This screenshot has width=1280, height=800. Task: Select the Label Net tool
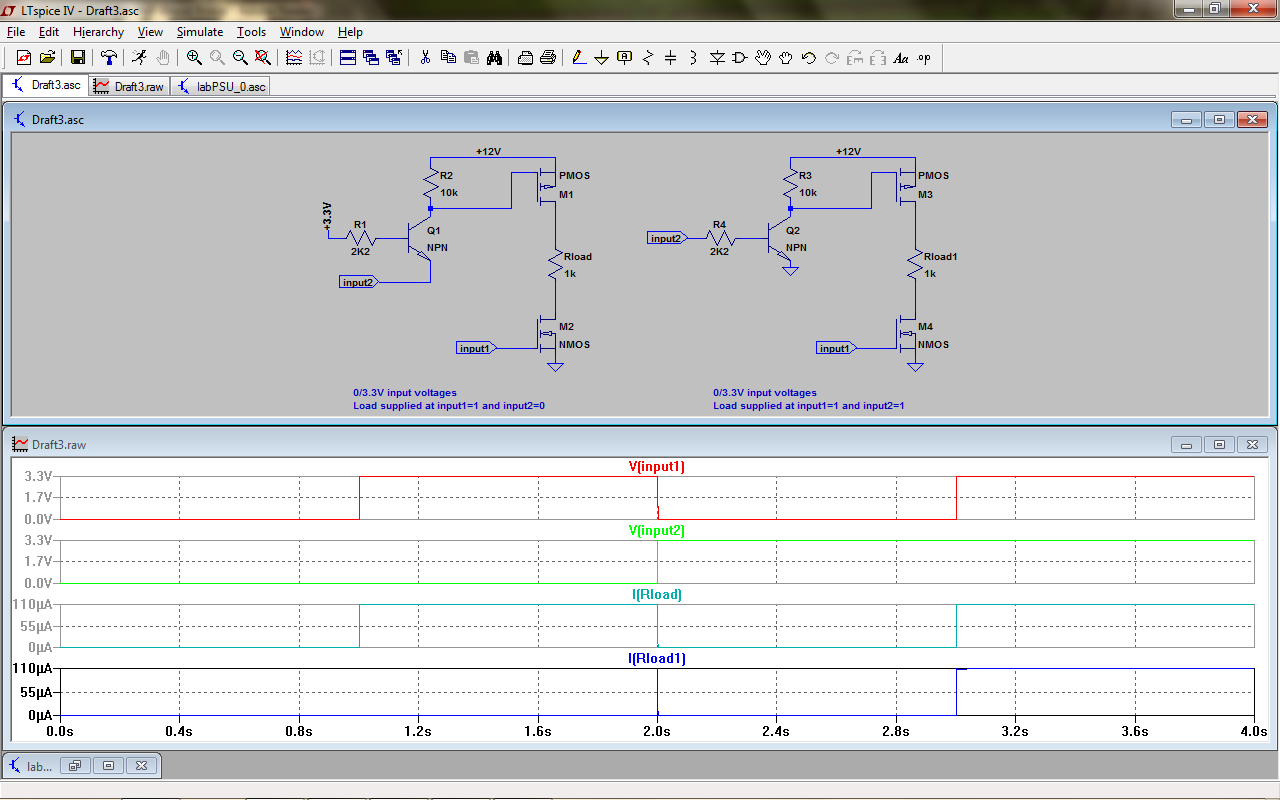[x=625, y=58]
